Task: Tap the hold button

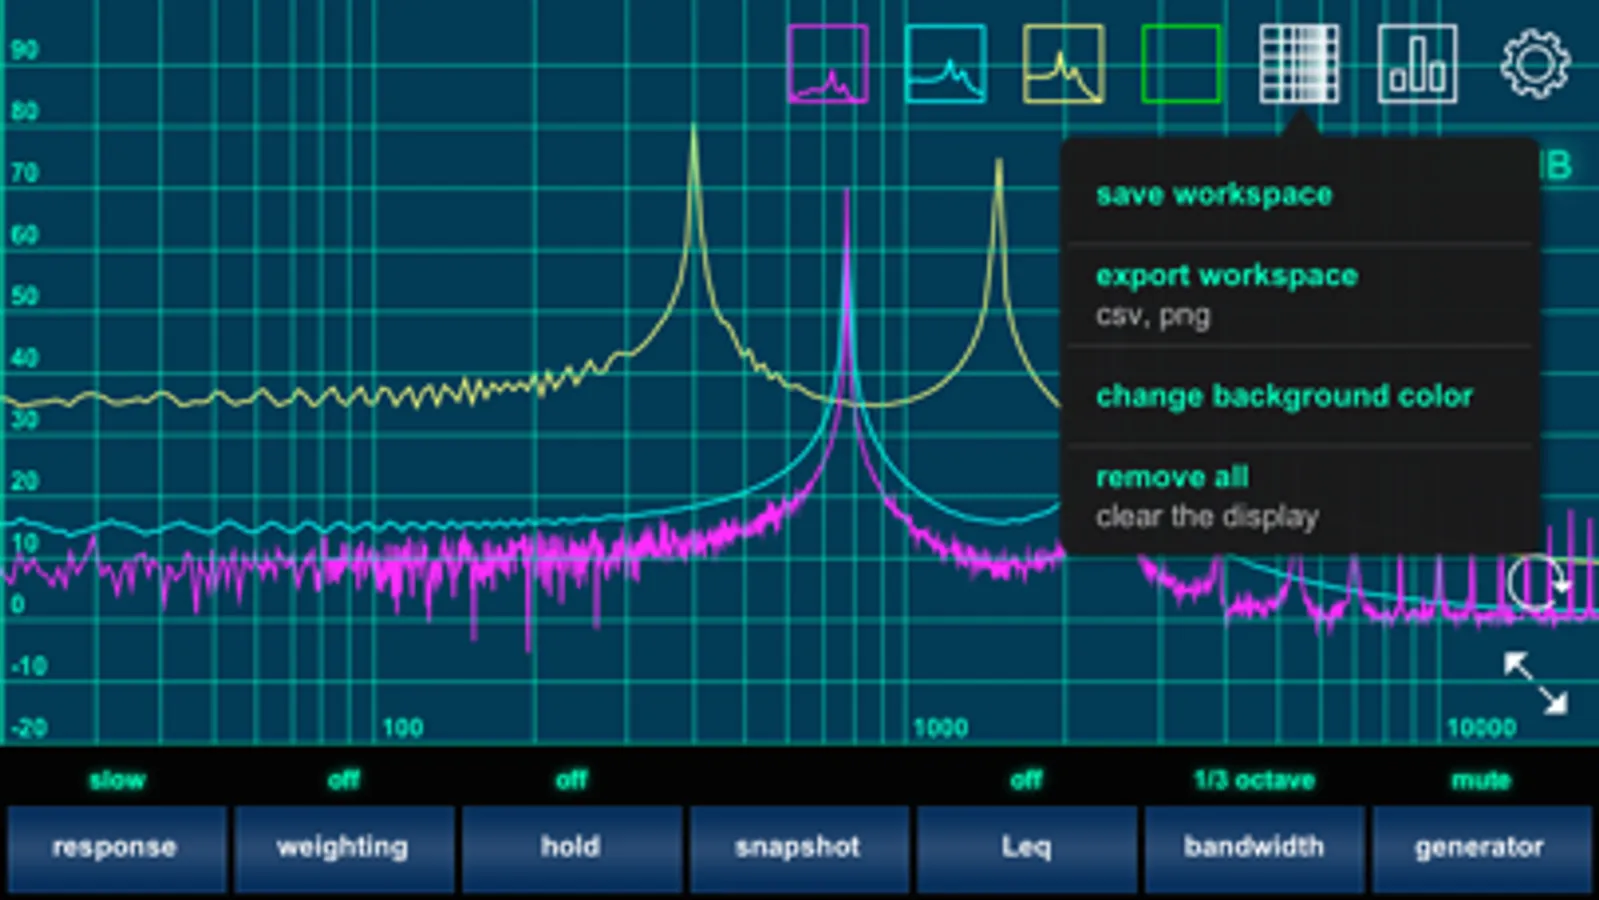Action: point(571,848)
